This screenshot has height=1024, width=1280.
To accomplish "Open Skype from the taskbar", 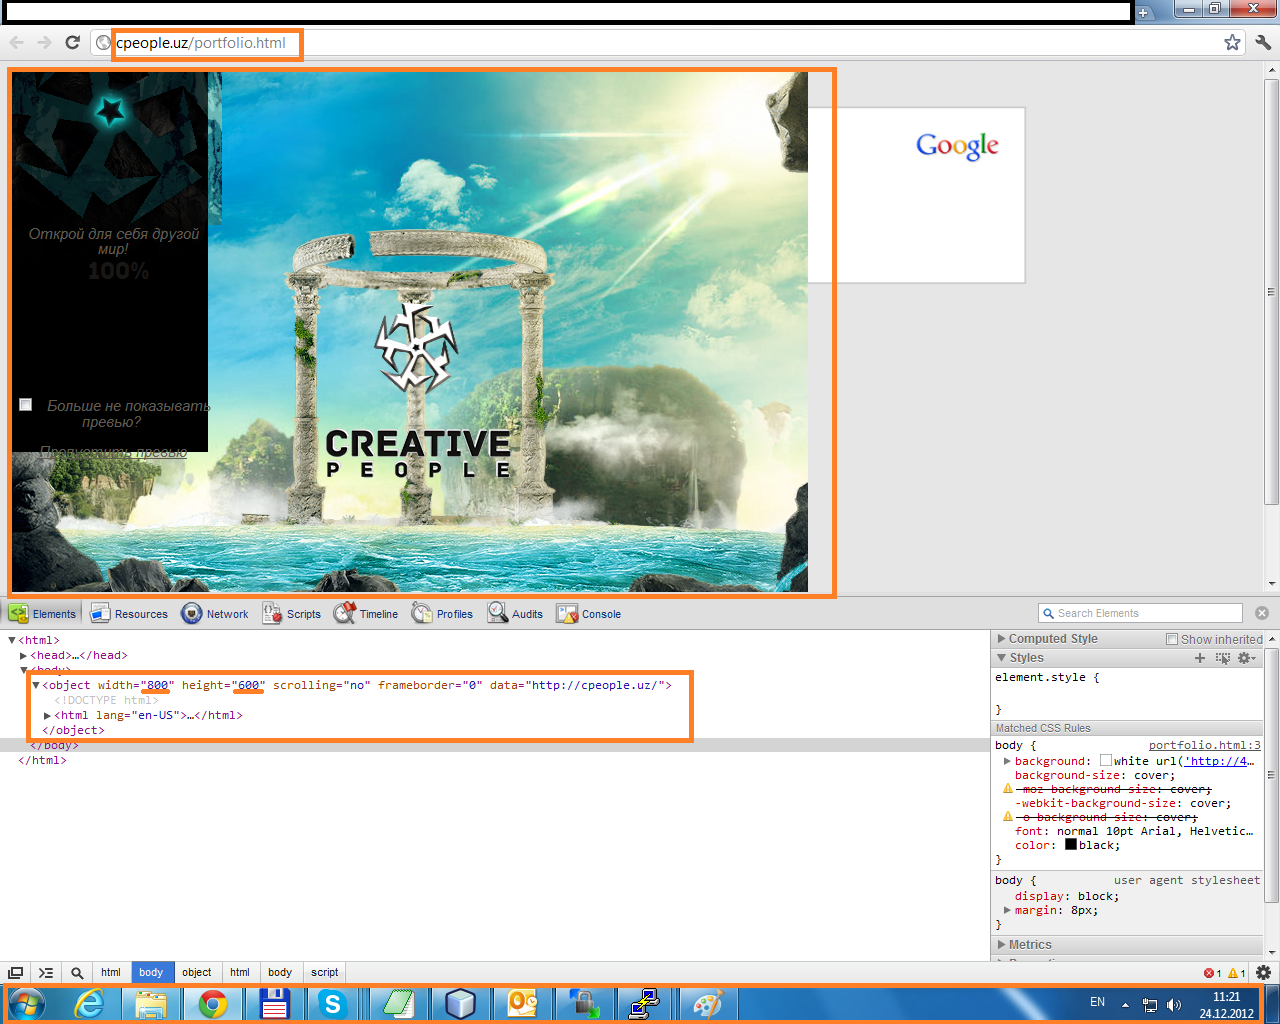I will (333, 1004).
